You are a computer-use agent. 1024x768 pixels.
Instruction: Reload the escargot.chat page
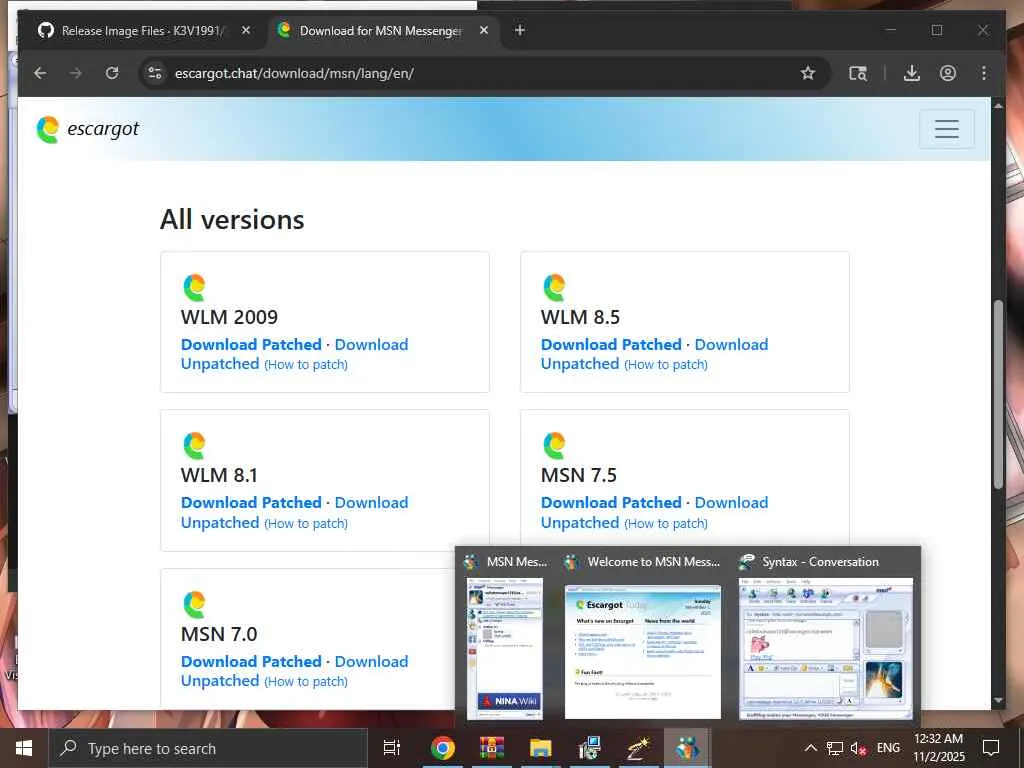(112, 73)
